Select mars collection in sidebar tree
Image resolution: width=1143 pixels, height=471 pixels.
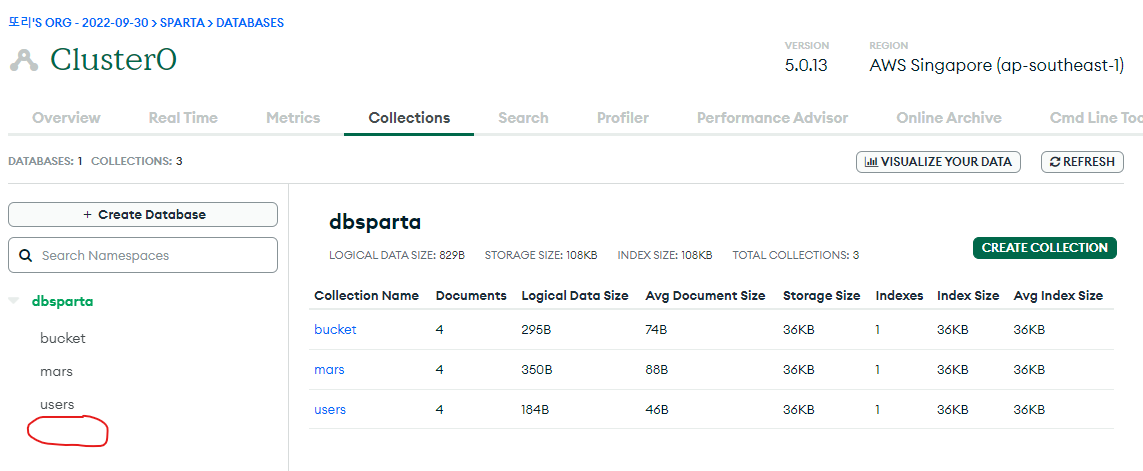pos(57,371)
